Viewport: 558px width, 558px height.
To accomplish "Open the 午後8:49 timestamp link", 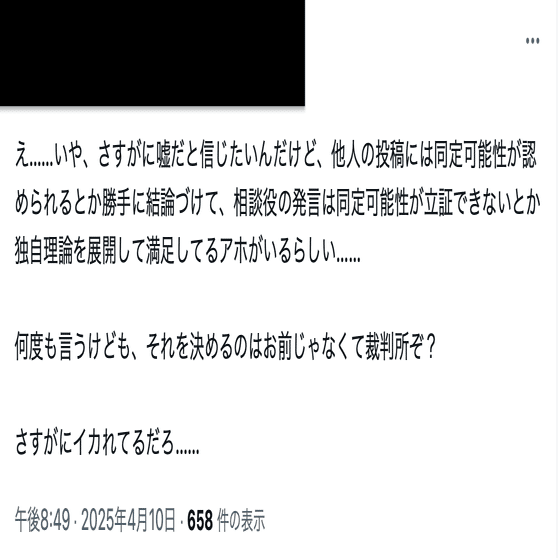I will (43, 520).
